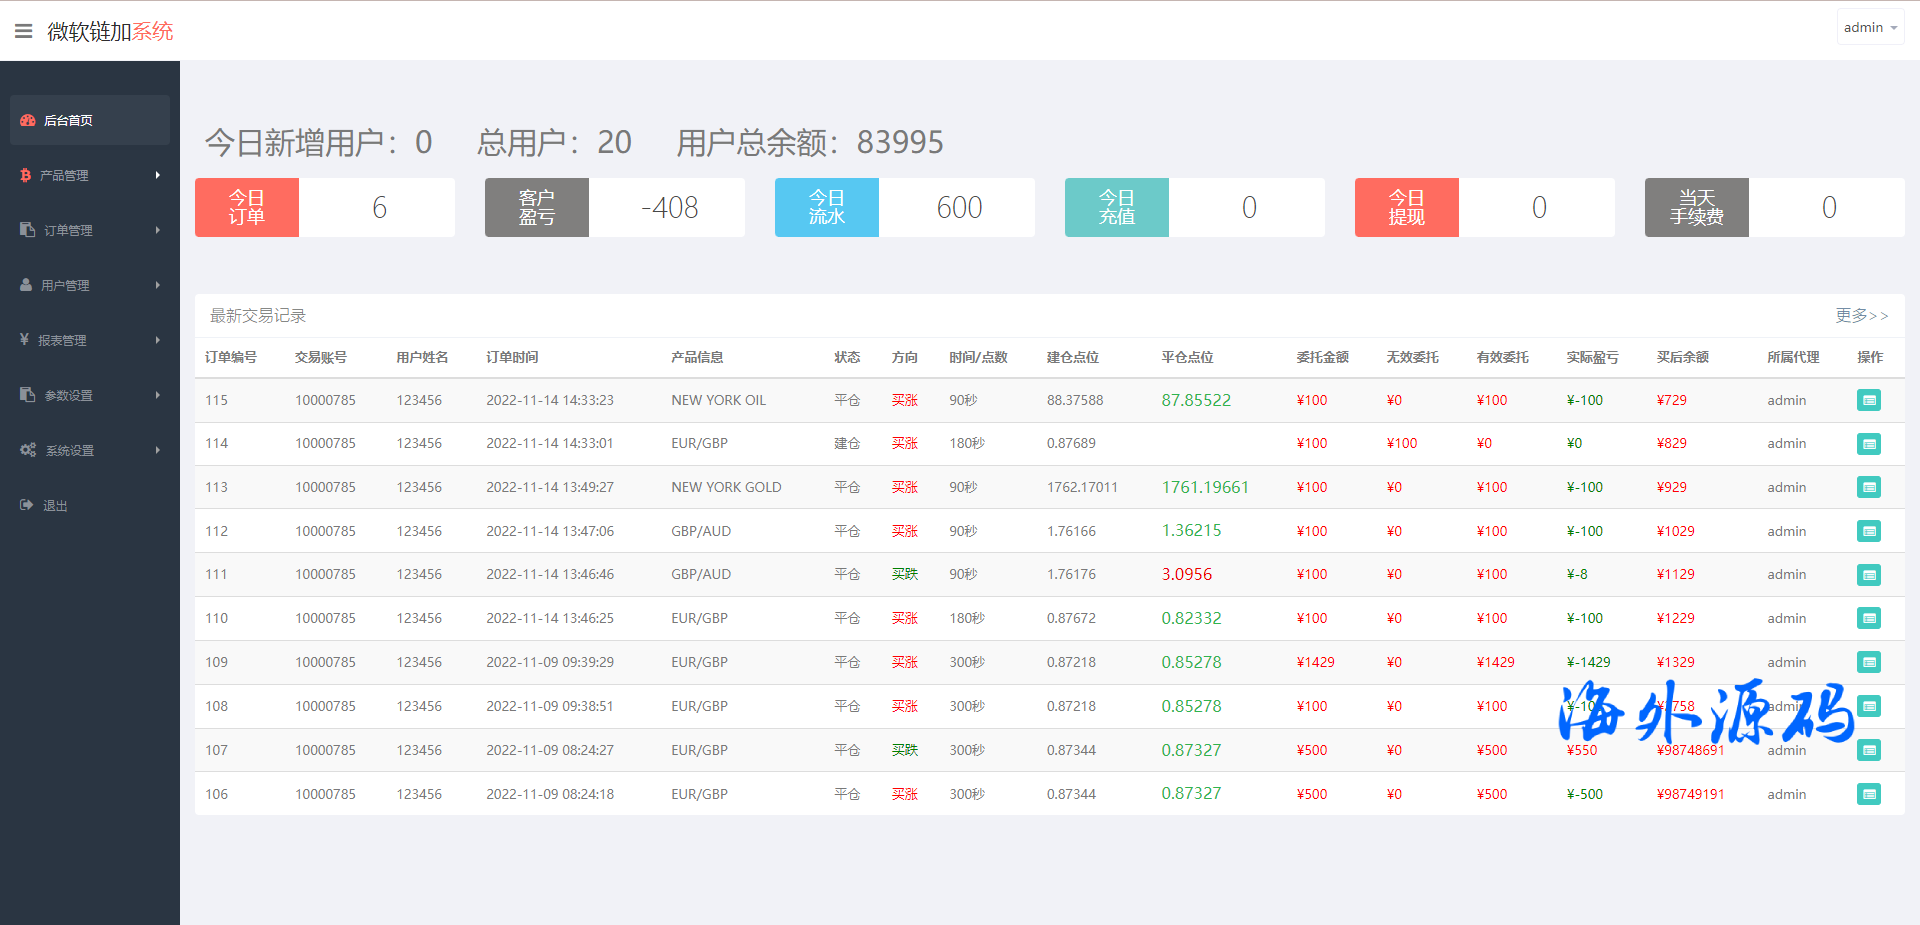
Task: Click the action icon for order 115
Action: pos(1868,400)
